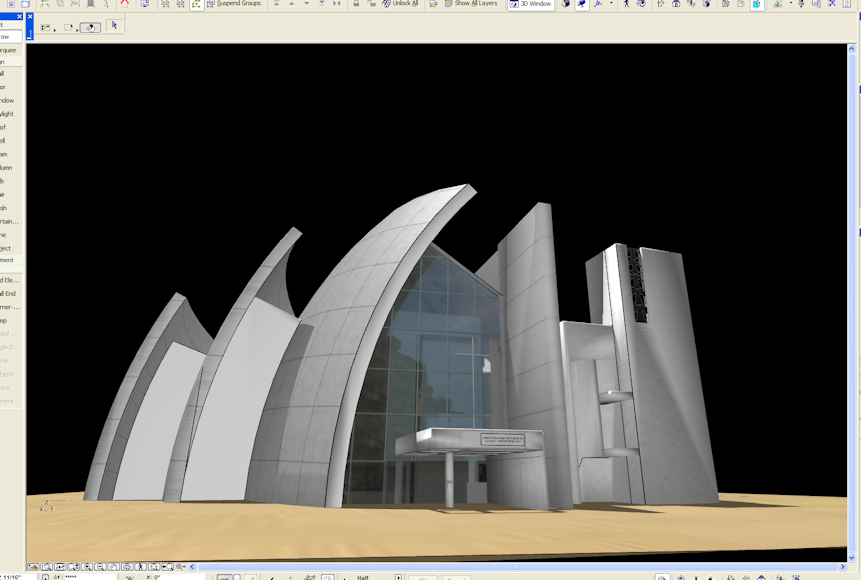Select the Roof tool in the toolbox
861x580 pixels.
tap(5, 127)
